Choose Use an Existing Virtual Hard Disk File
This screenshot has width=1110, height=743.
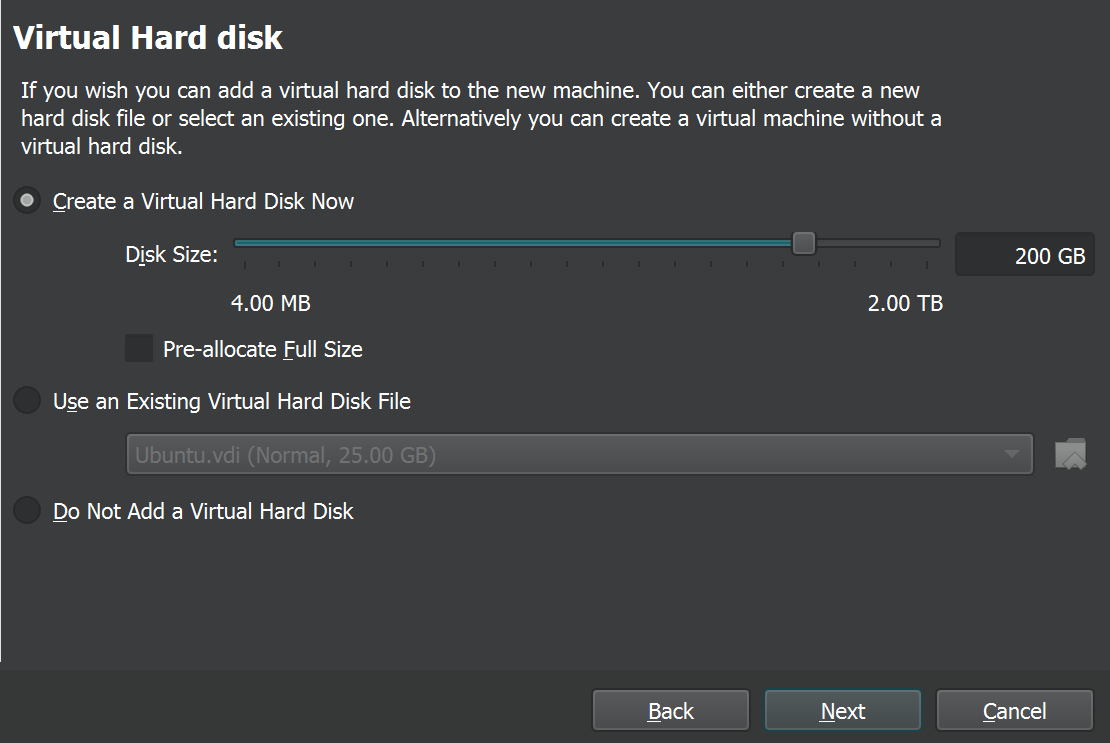click(28, 401)
